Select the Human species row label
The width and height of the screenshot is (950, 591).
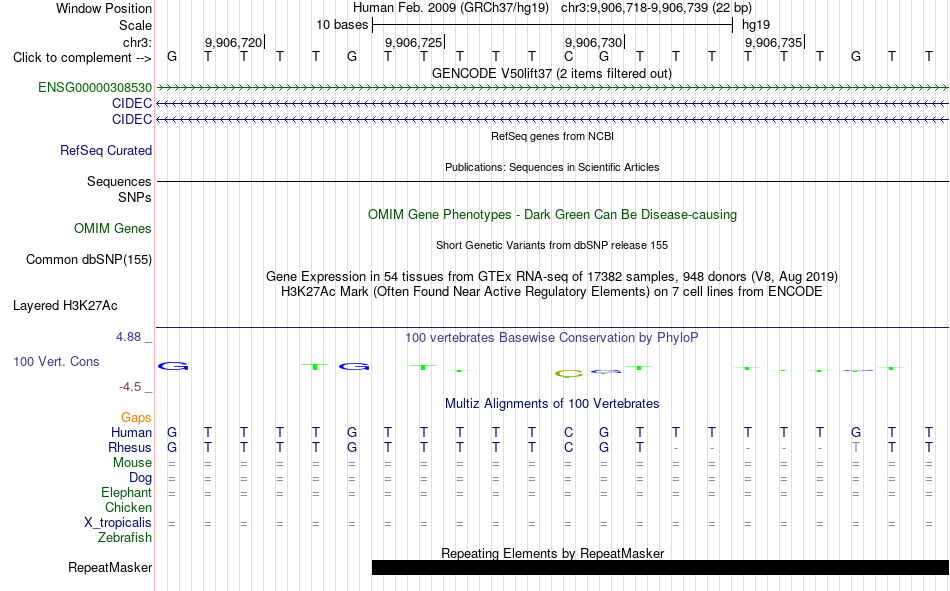(x=131, y=432)
